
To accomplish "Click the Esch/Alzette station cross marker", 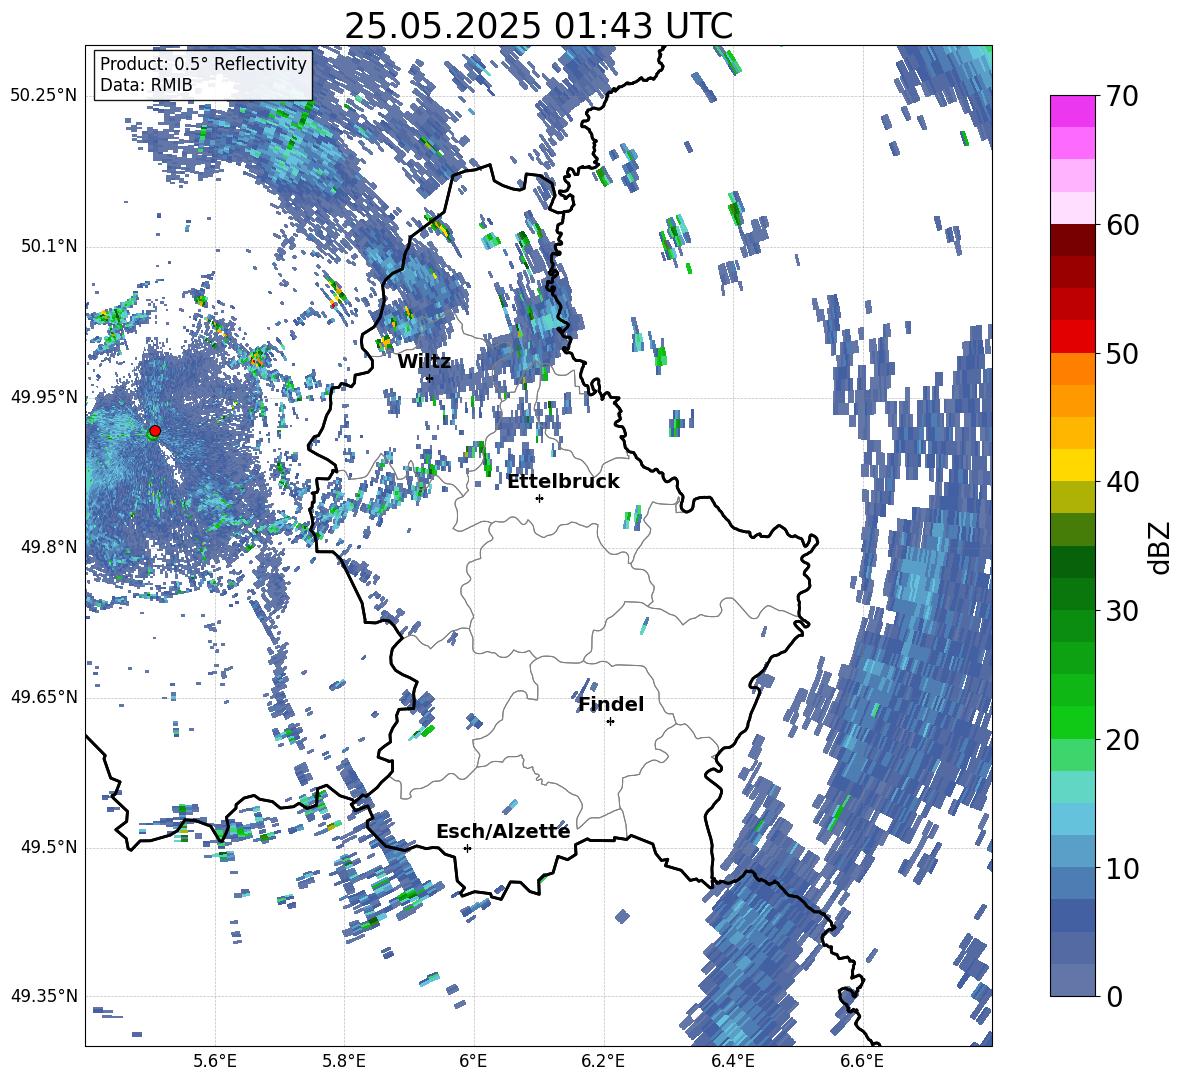I will point(467,848).
